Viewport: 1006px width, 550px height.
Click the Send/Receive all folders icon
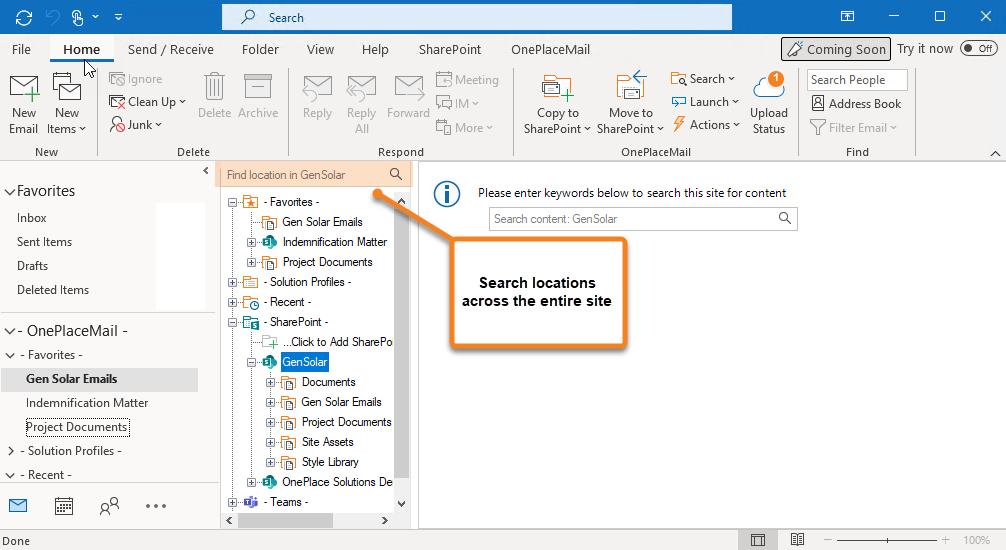[x=24, y=17]
